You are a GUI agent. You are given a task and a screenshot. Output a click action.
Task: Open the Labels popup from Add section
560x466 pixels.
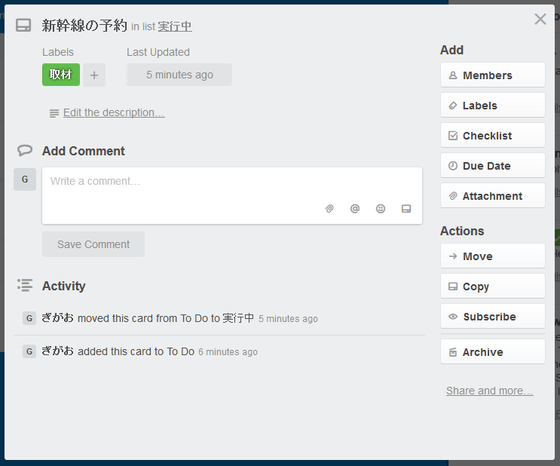click(x=492, y=105)
